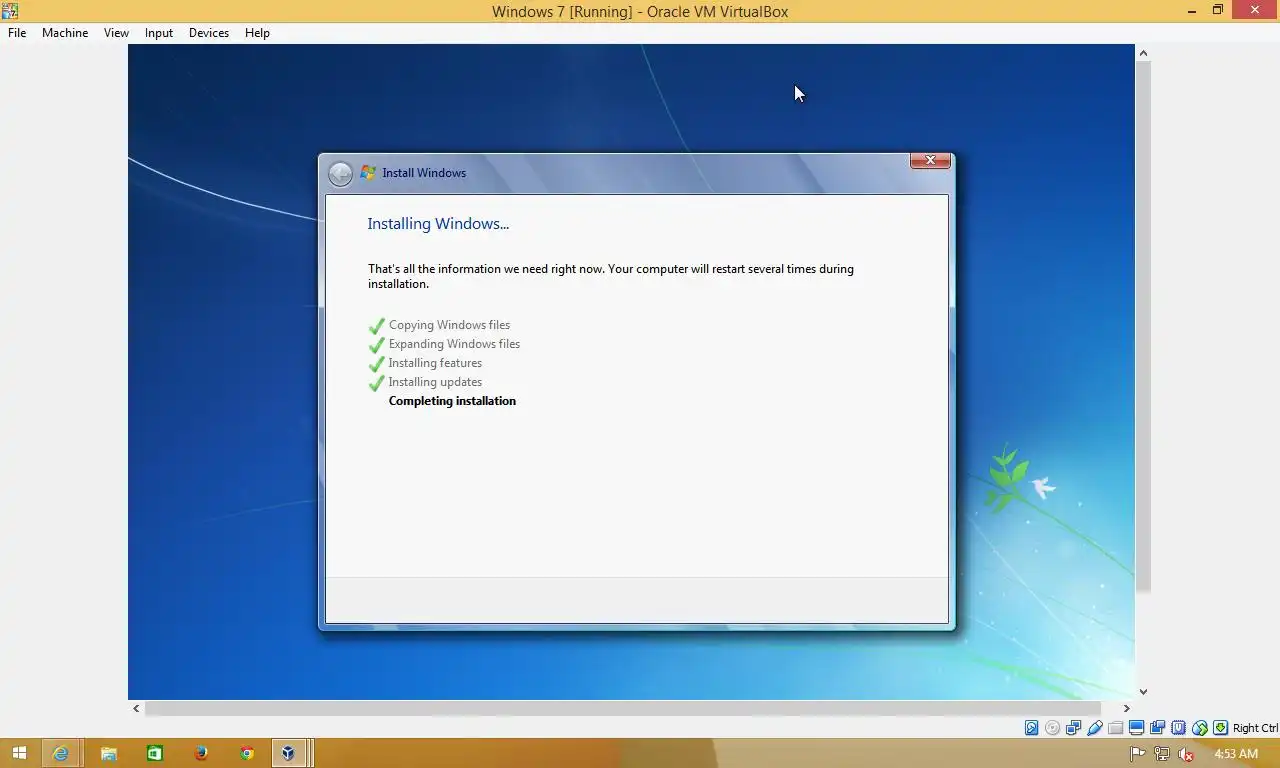Open the File menu
The height and width of the screenshot is (768, 1280).
click(17, 33)
